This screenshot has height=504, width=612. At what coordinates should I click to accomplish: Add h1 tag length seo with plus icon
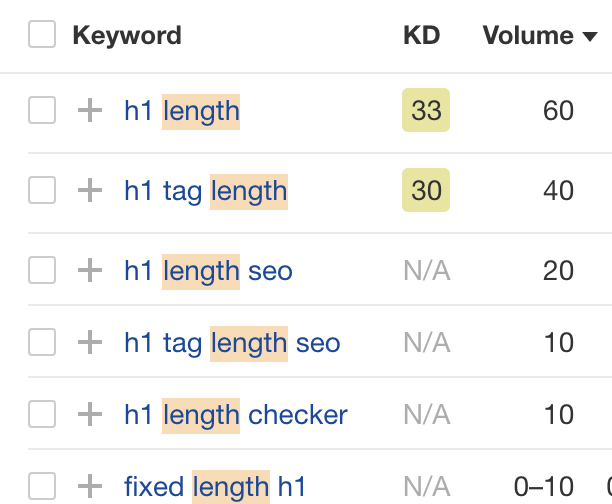pyautogui.click(x=90, y=342)
